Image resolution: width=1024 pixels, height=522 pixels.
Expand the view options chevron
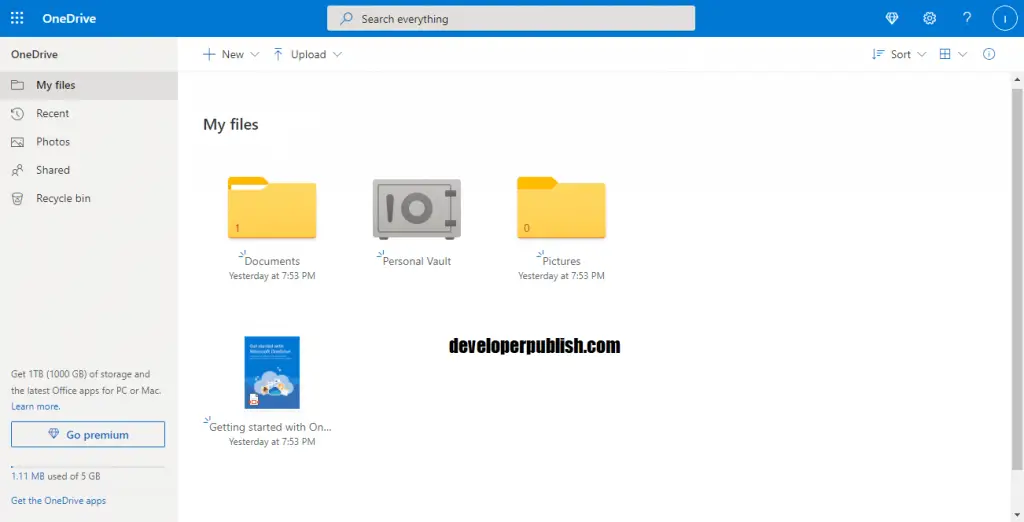(963, 54)
